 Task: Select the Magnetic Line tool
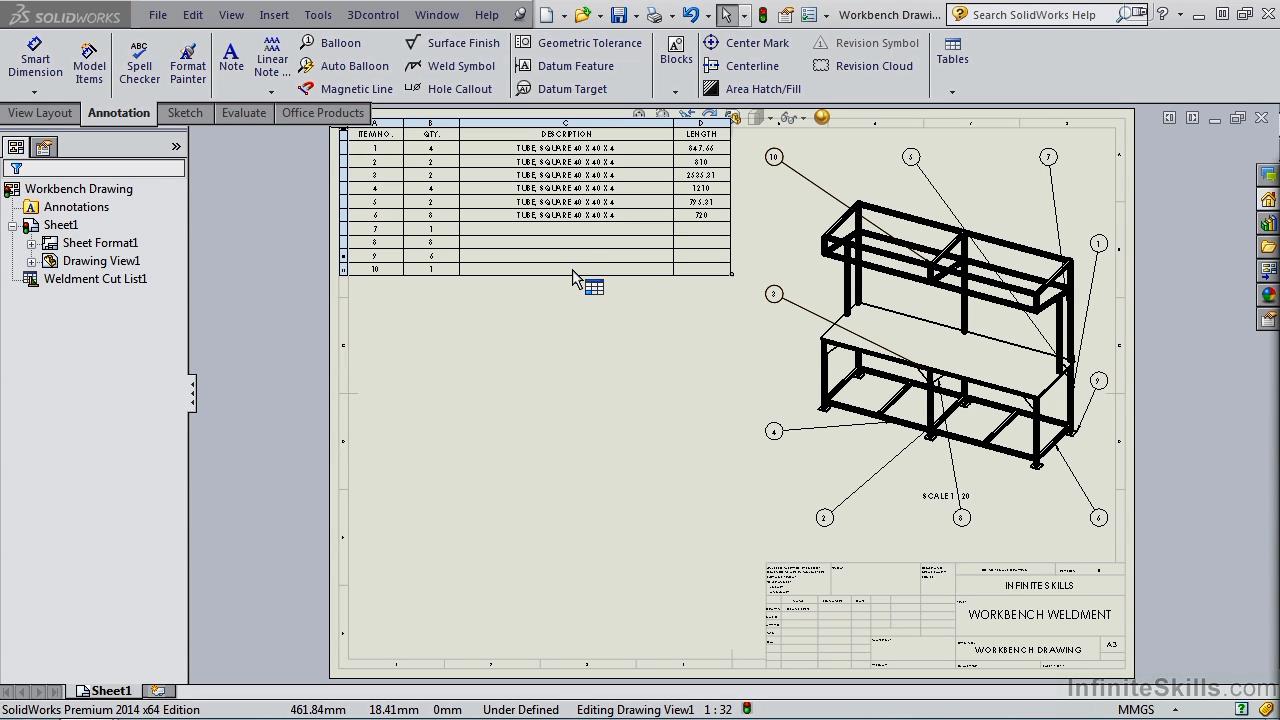click(x=346, y=89)
